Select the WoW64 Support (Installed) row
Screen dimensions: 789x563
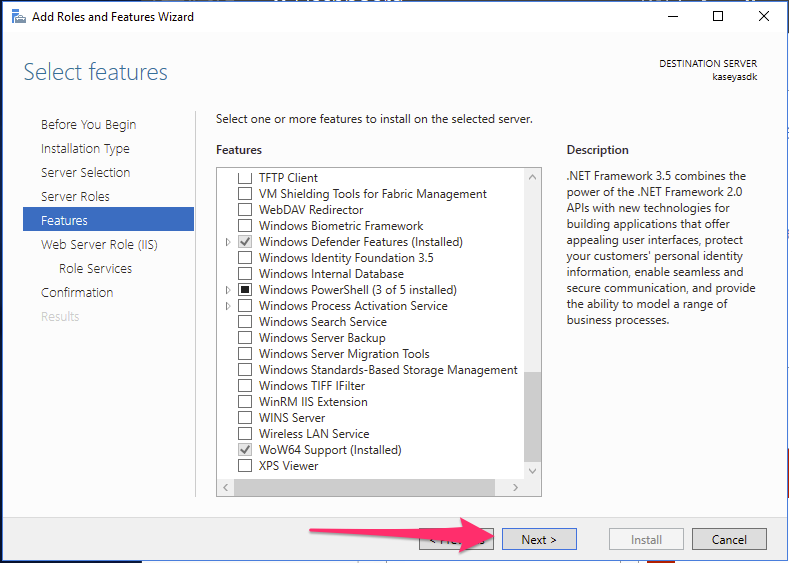330,450
